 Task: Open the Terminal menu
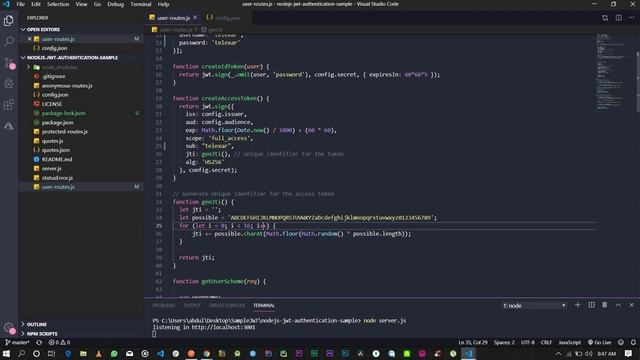pyautogui.click(x=141, y=4)
